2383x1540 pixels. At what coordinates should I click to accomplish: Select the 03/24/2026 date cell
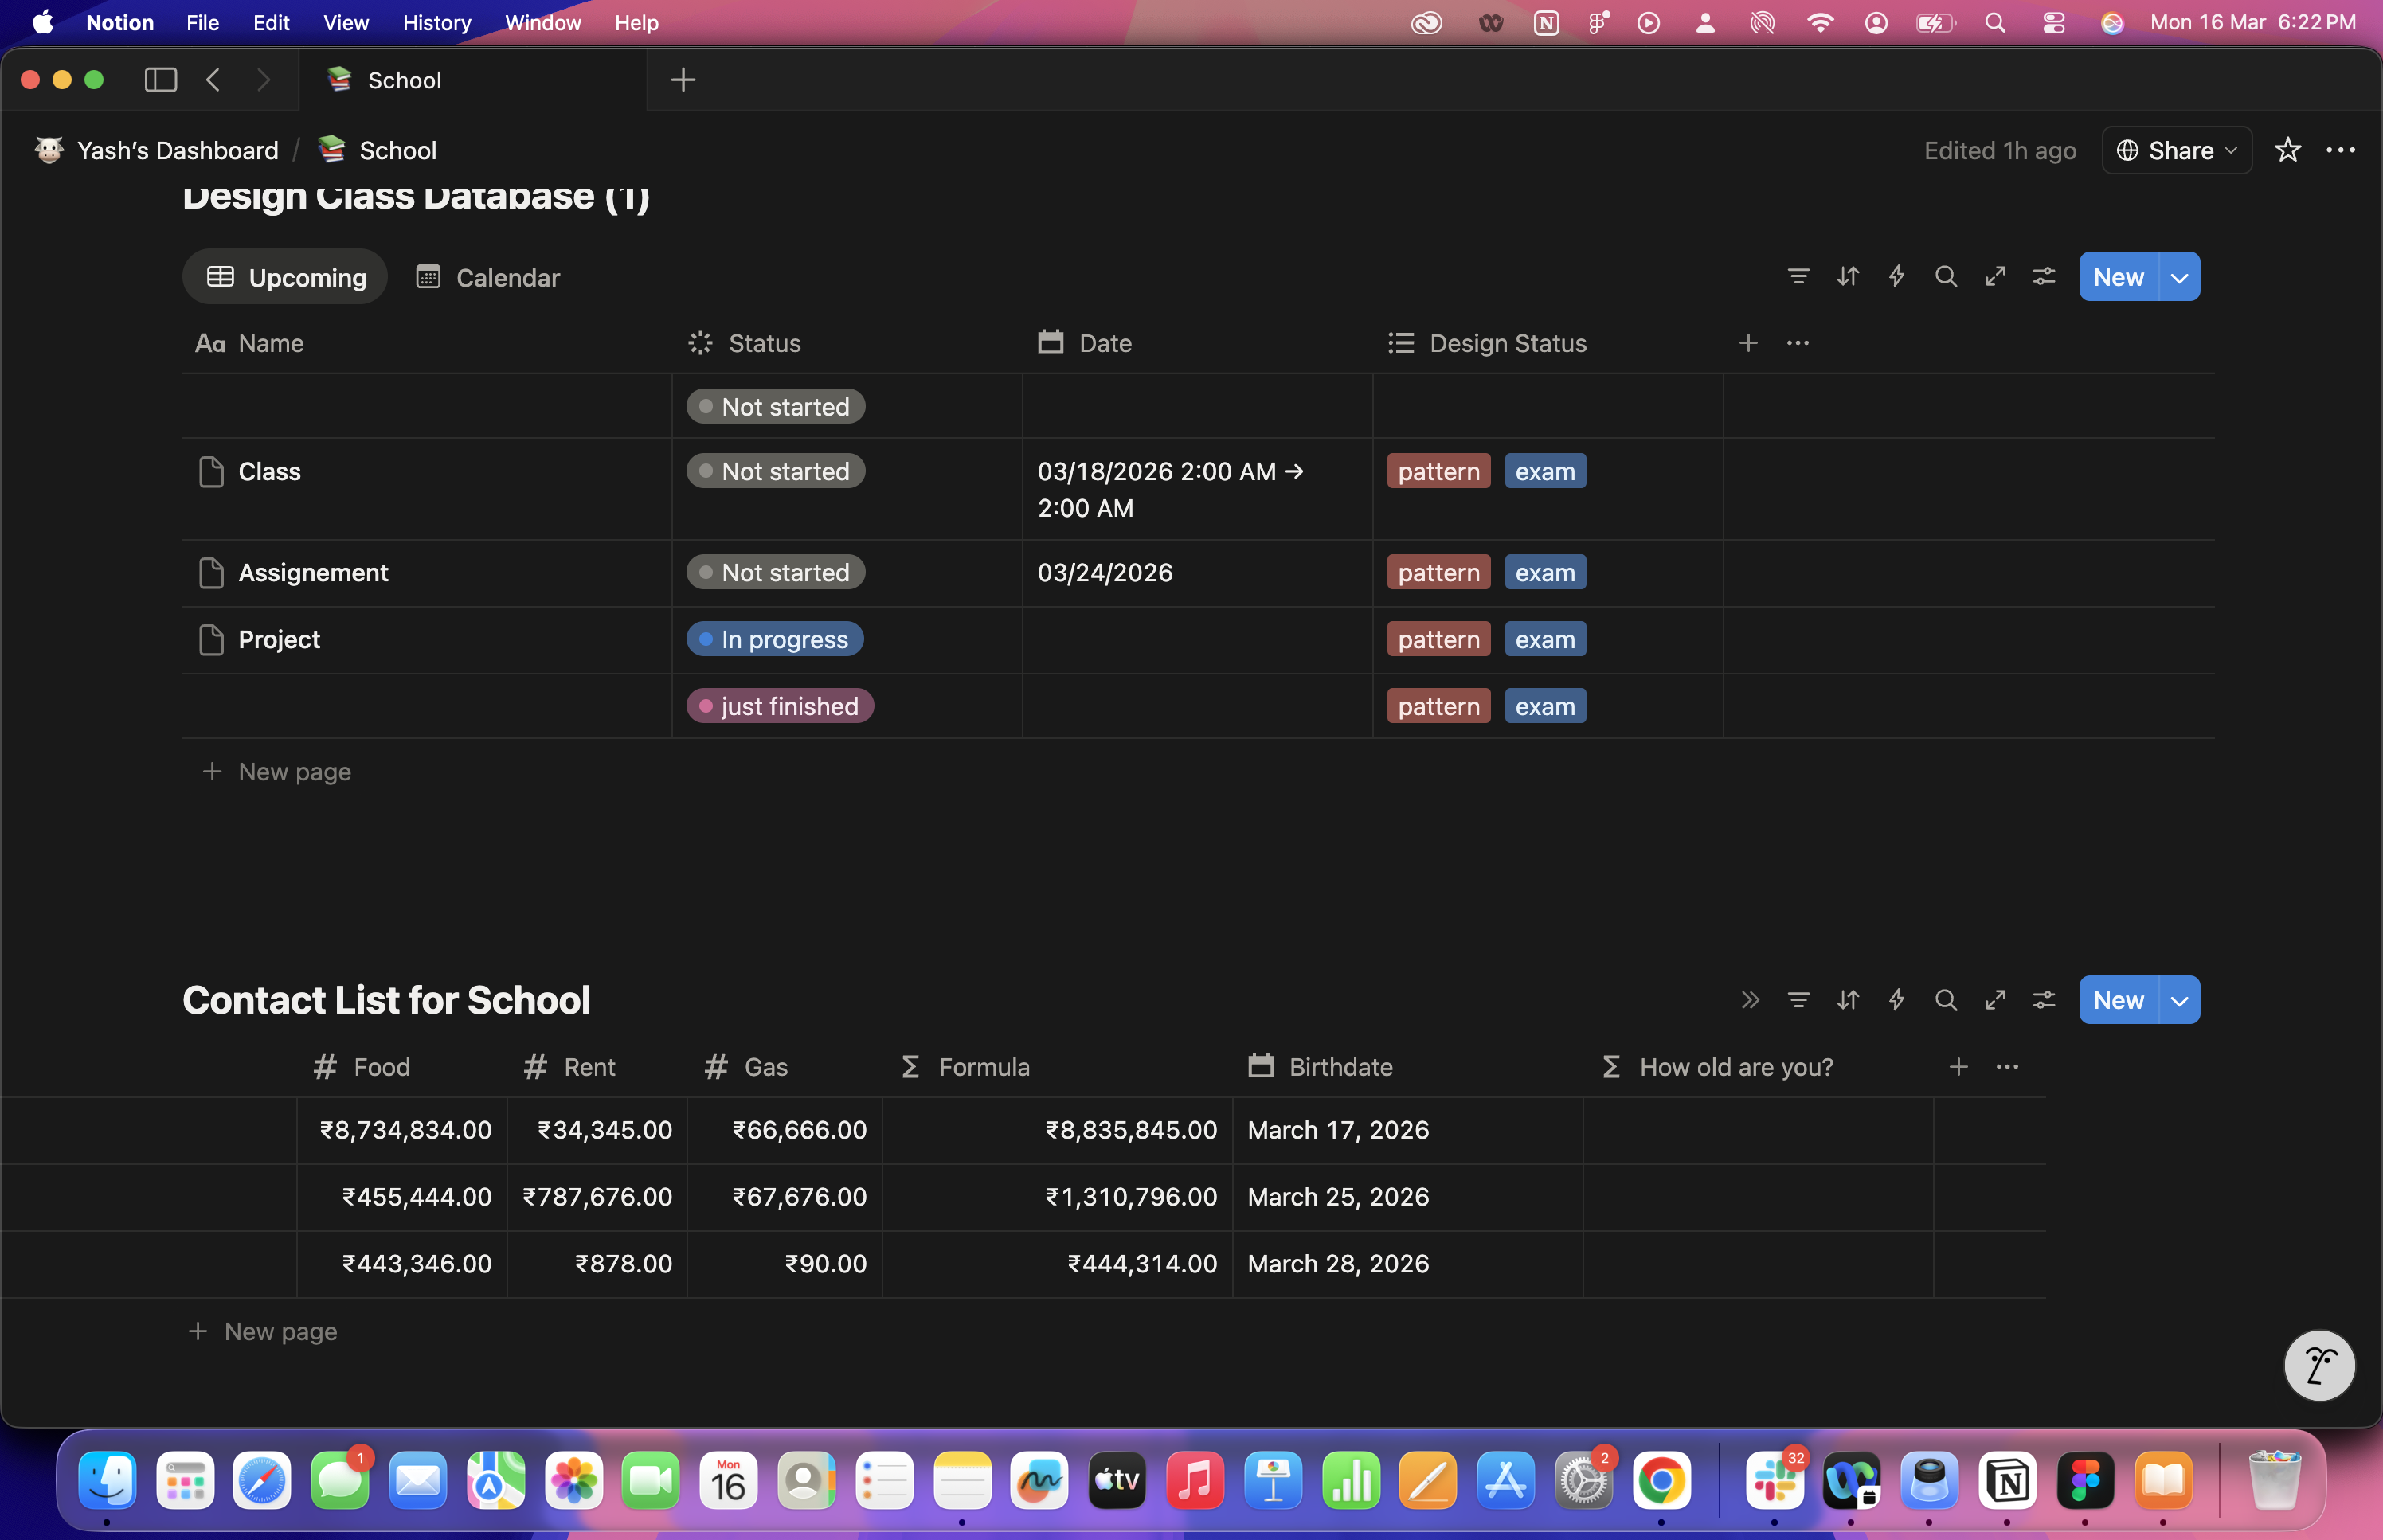(x=1197, y=573)
